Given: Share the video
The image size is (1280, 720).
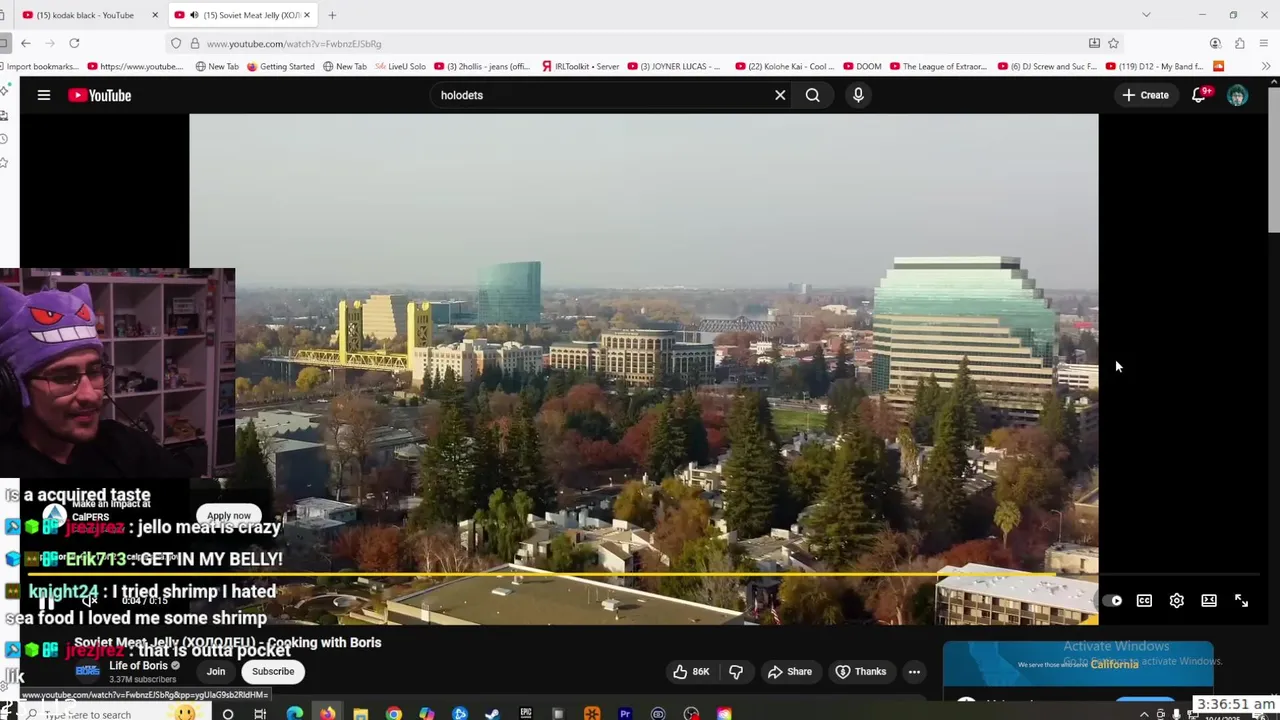Looking at the screenshot, I should tap(790, 672).
